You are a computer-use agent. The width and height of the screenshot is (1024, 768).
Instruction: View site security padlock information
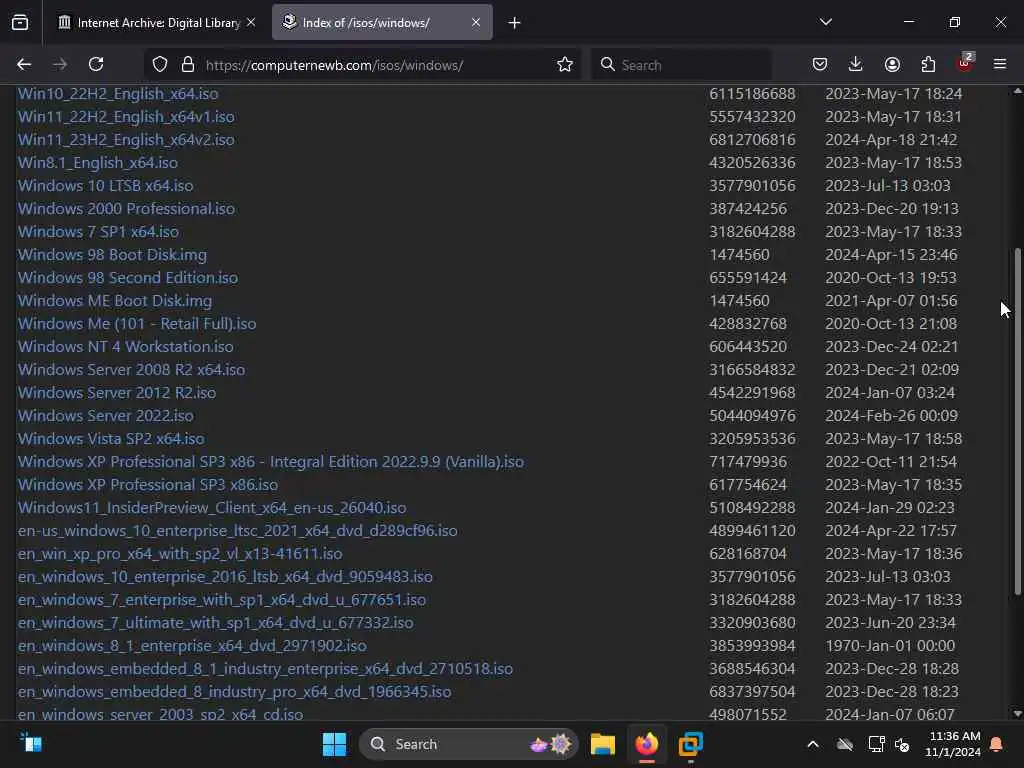point(188,65)
